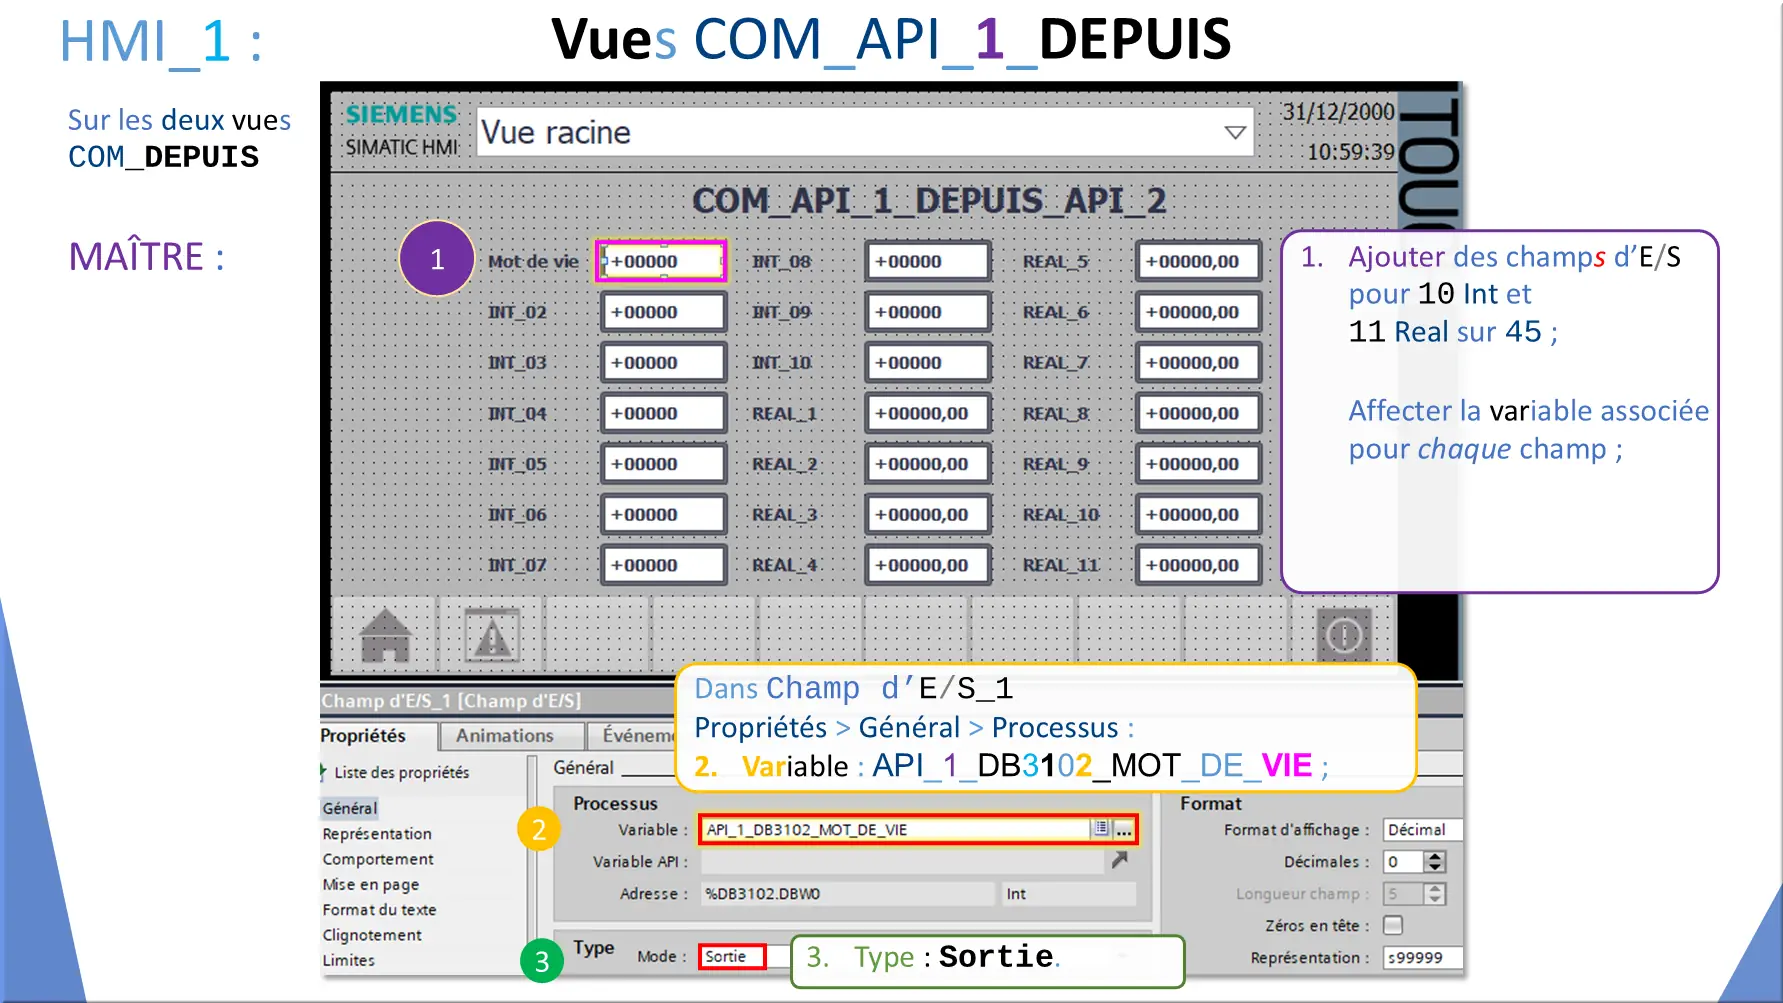Click the SIEMENS logo on the HMI screen
Viewport: 1783px width, 1003px height.
pyautogui.click(x=401, y=115)
